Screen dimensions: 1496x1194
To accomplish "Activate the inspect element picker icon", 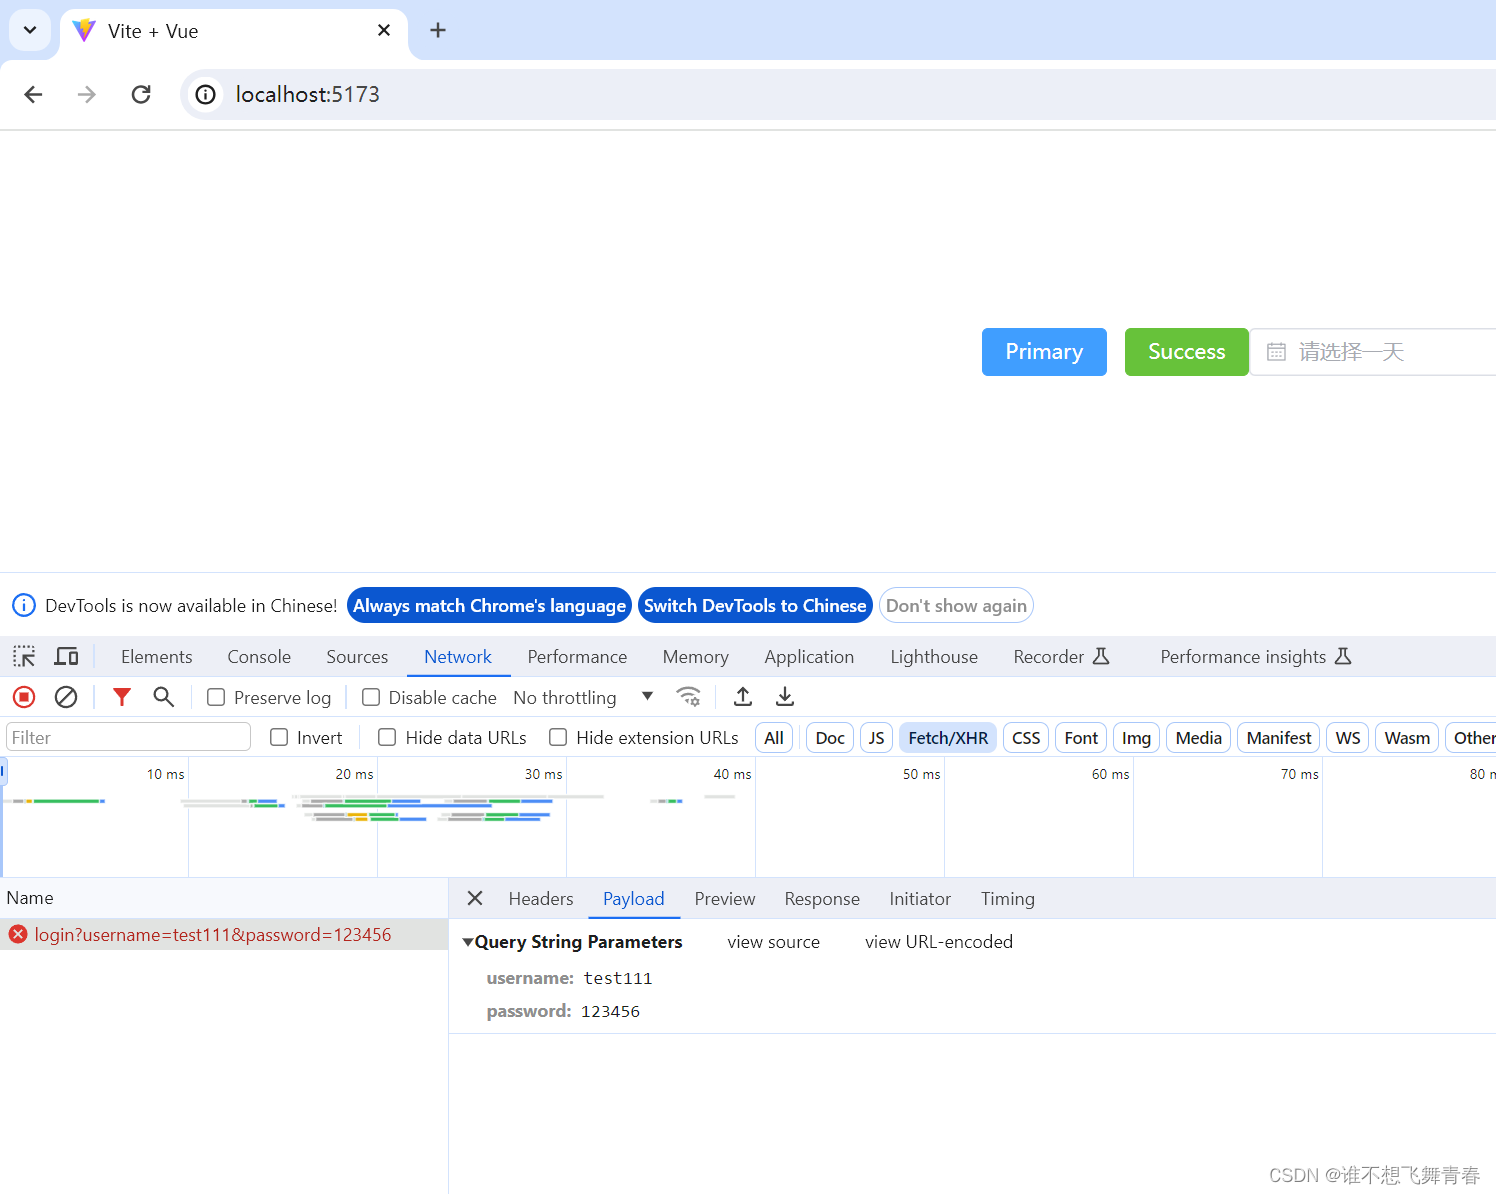I will coord(24,656).
